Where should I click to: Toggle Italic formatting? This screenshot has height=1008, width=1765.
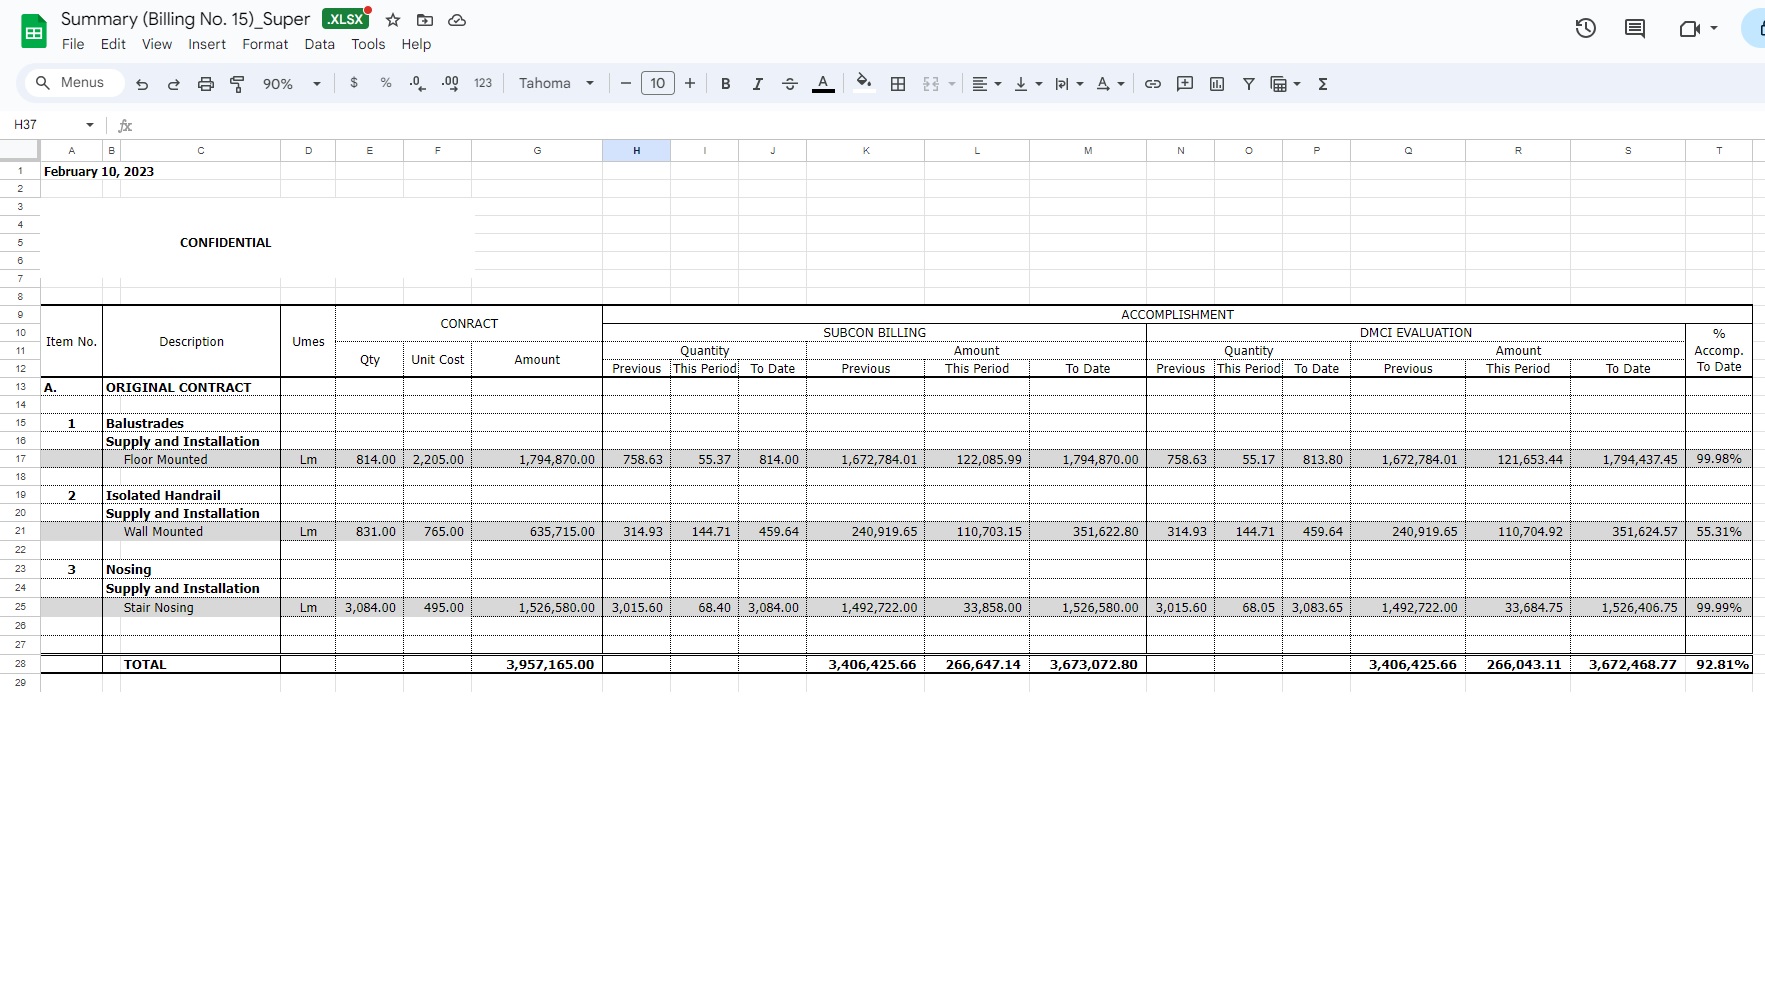[758, 84]
